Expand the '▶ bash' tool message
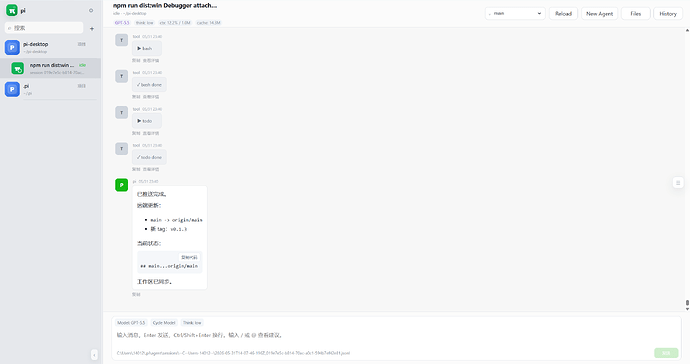Image resolution: width=690 pixels, height=364 pixels. 147,48
